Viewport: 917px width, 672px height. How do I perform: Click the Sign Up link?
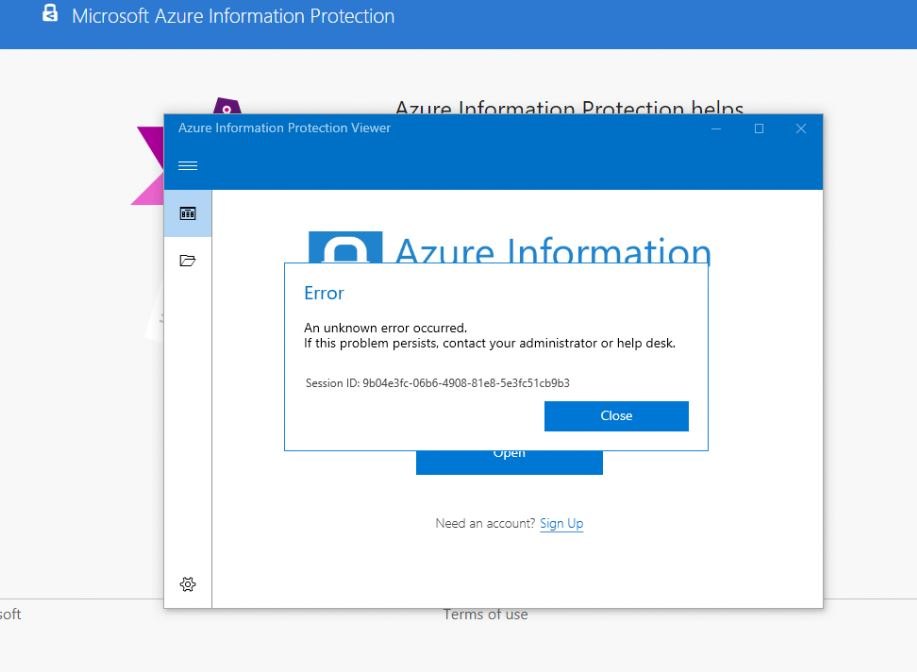(x=561, y=523)
